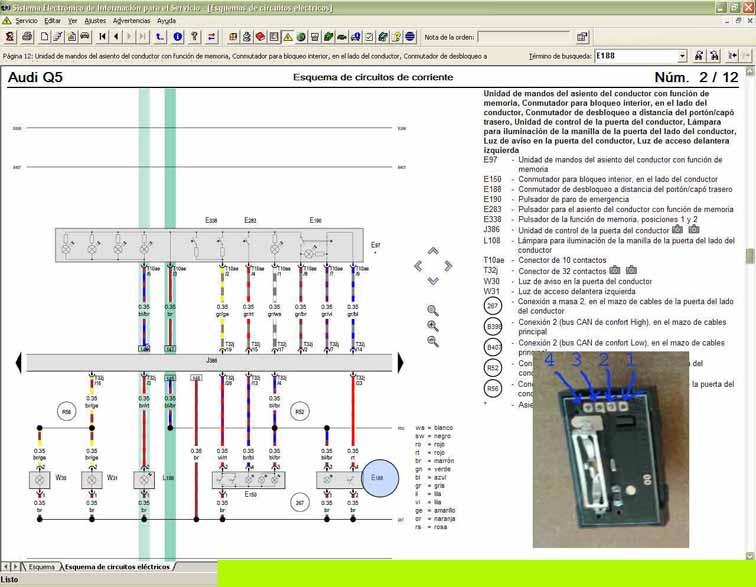
Task: Click the blue striped globe icon
Action: pos(410,37)
